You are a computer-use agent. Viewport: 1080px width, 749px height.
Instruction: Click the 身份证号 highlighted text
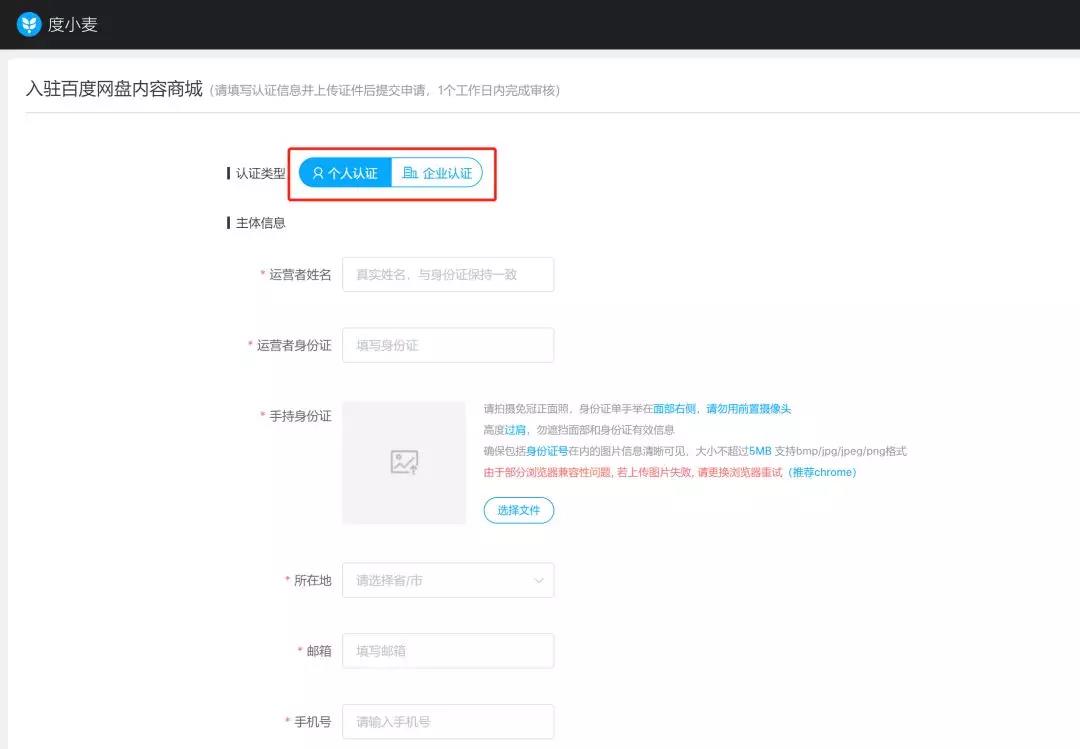(548, 451)
